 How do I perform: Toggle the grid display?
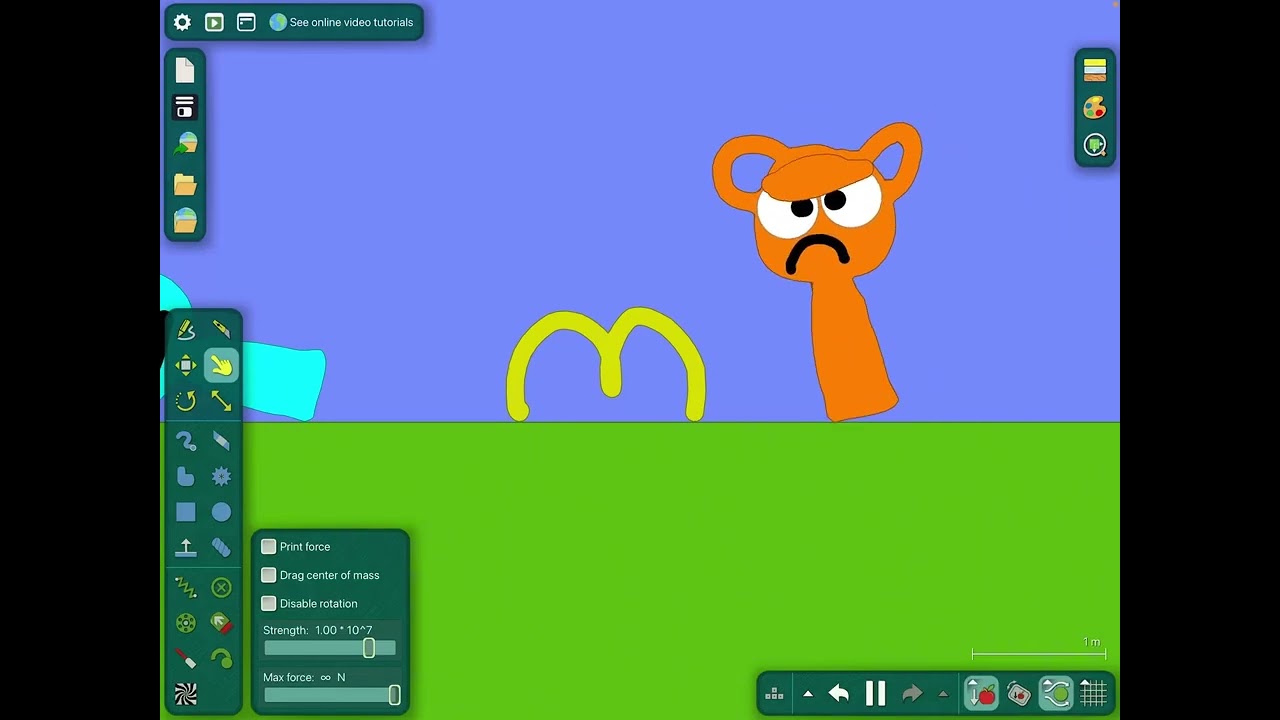pos(1093,693)
